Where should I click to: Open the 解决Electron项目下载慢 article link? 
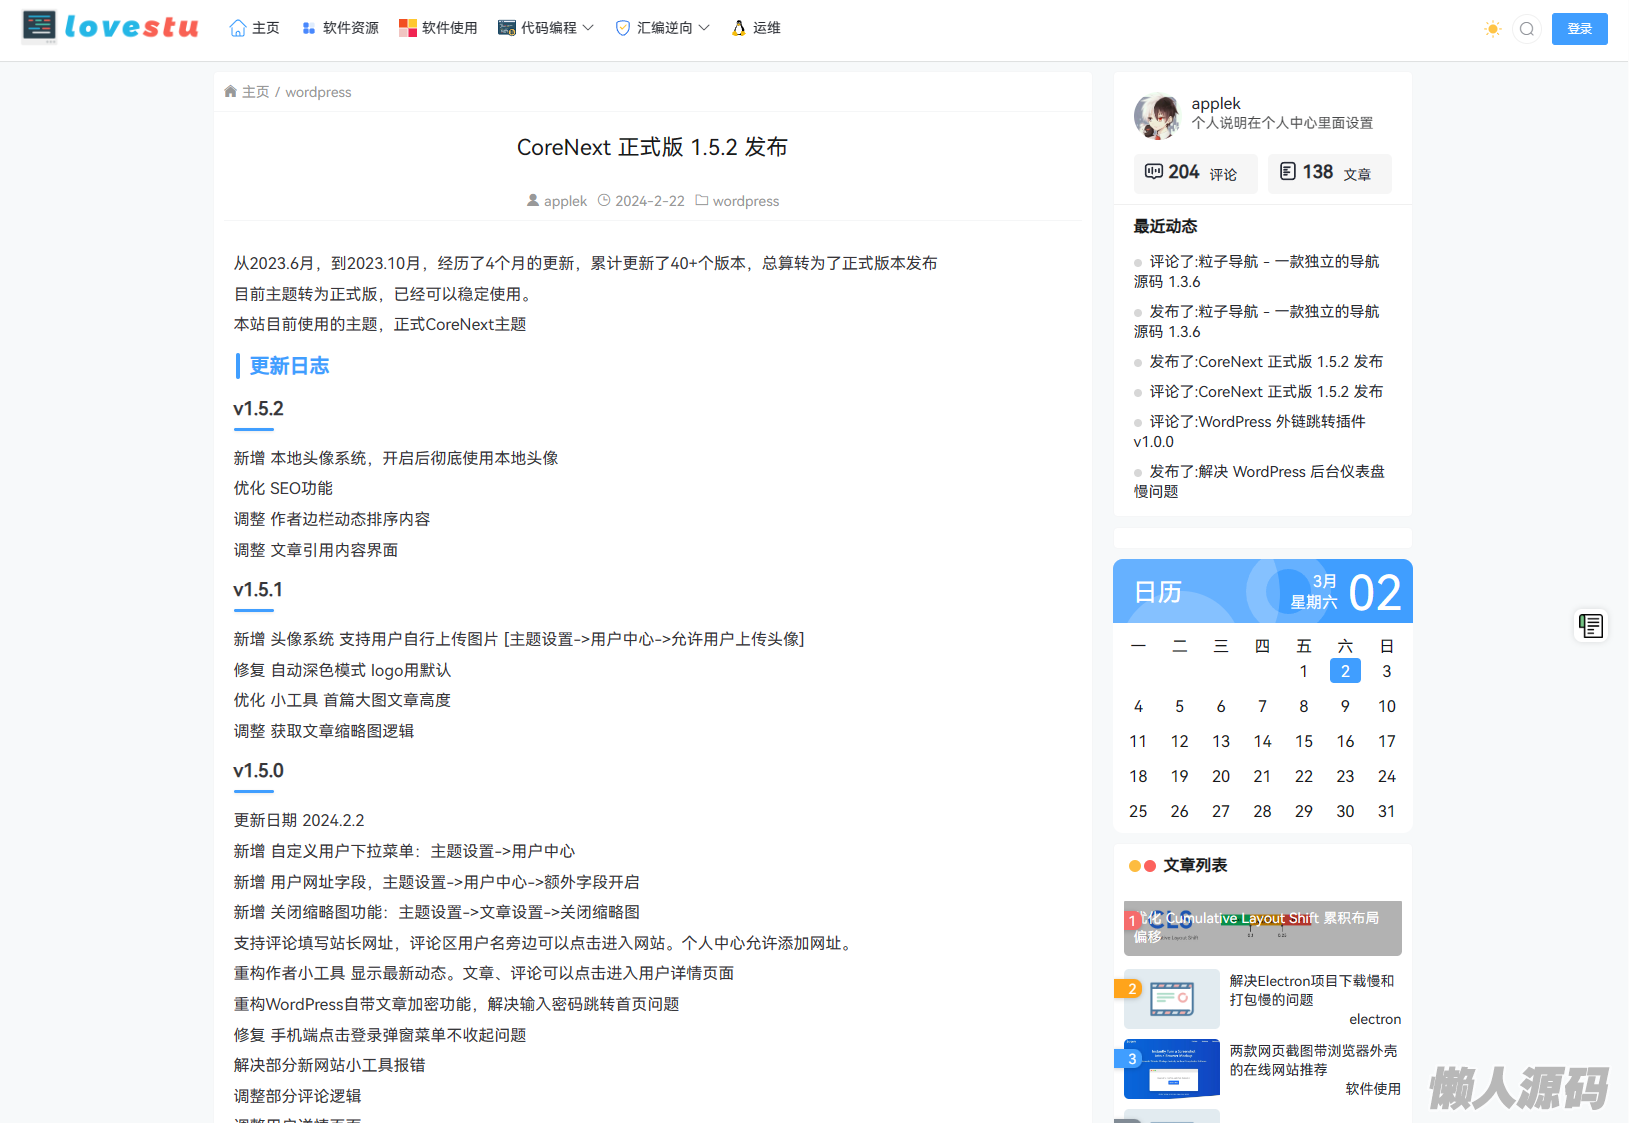pyautogui.click(x=1311, y=990)
